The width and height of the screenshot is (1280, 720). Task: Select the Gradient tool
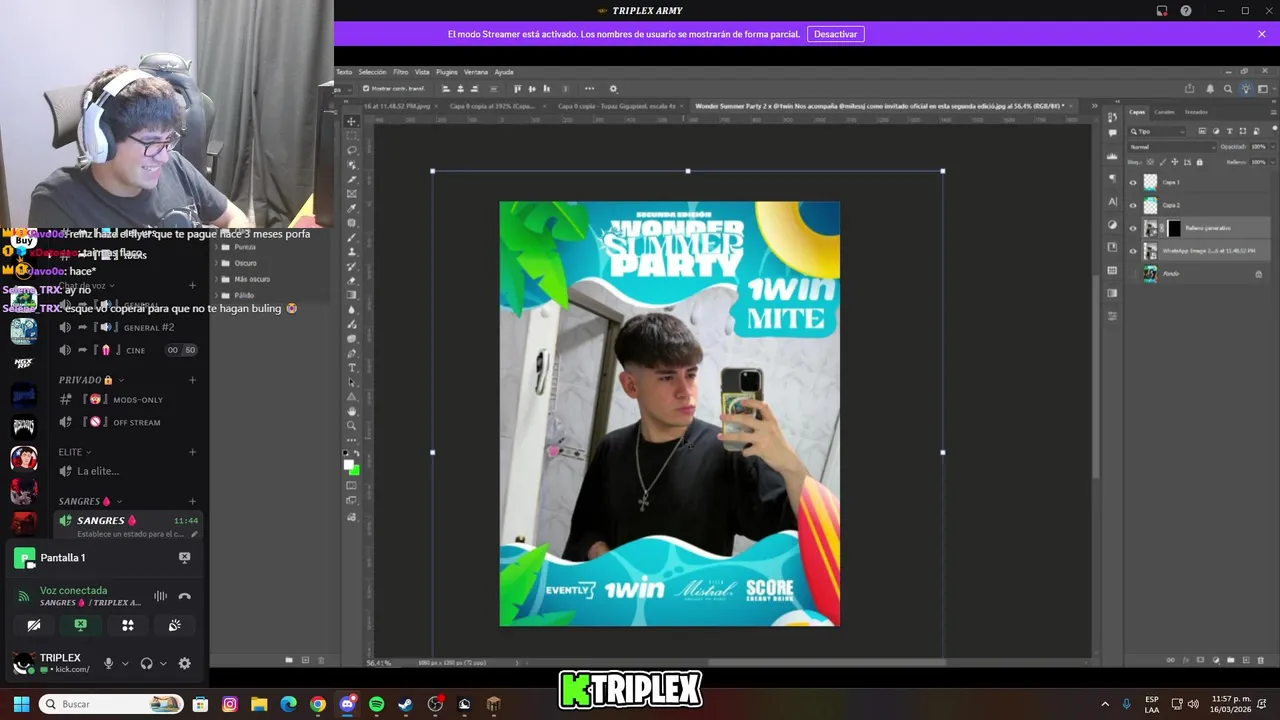click(351, 295)
